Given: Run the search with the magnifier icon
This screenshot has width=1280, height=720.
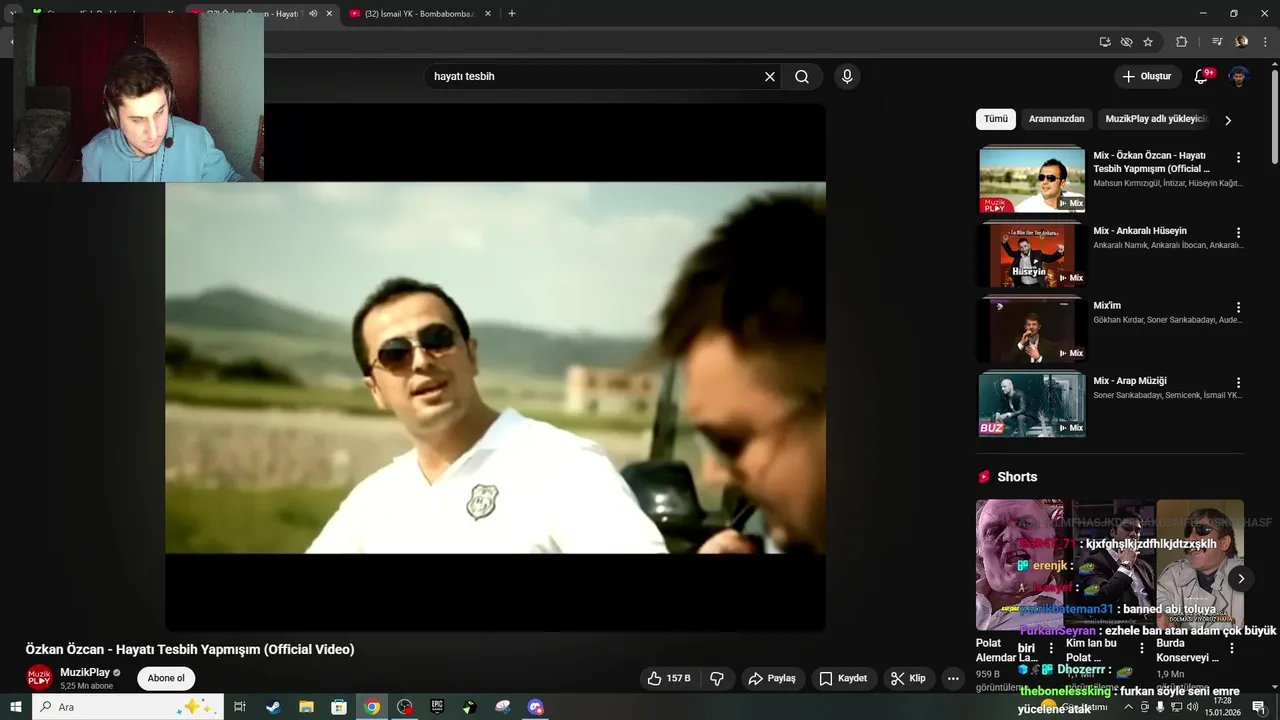Looking at the screenshot, I should point(802,77).
